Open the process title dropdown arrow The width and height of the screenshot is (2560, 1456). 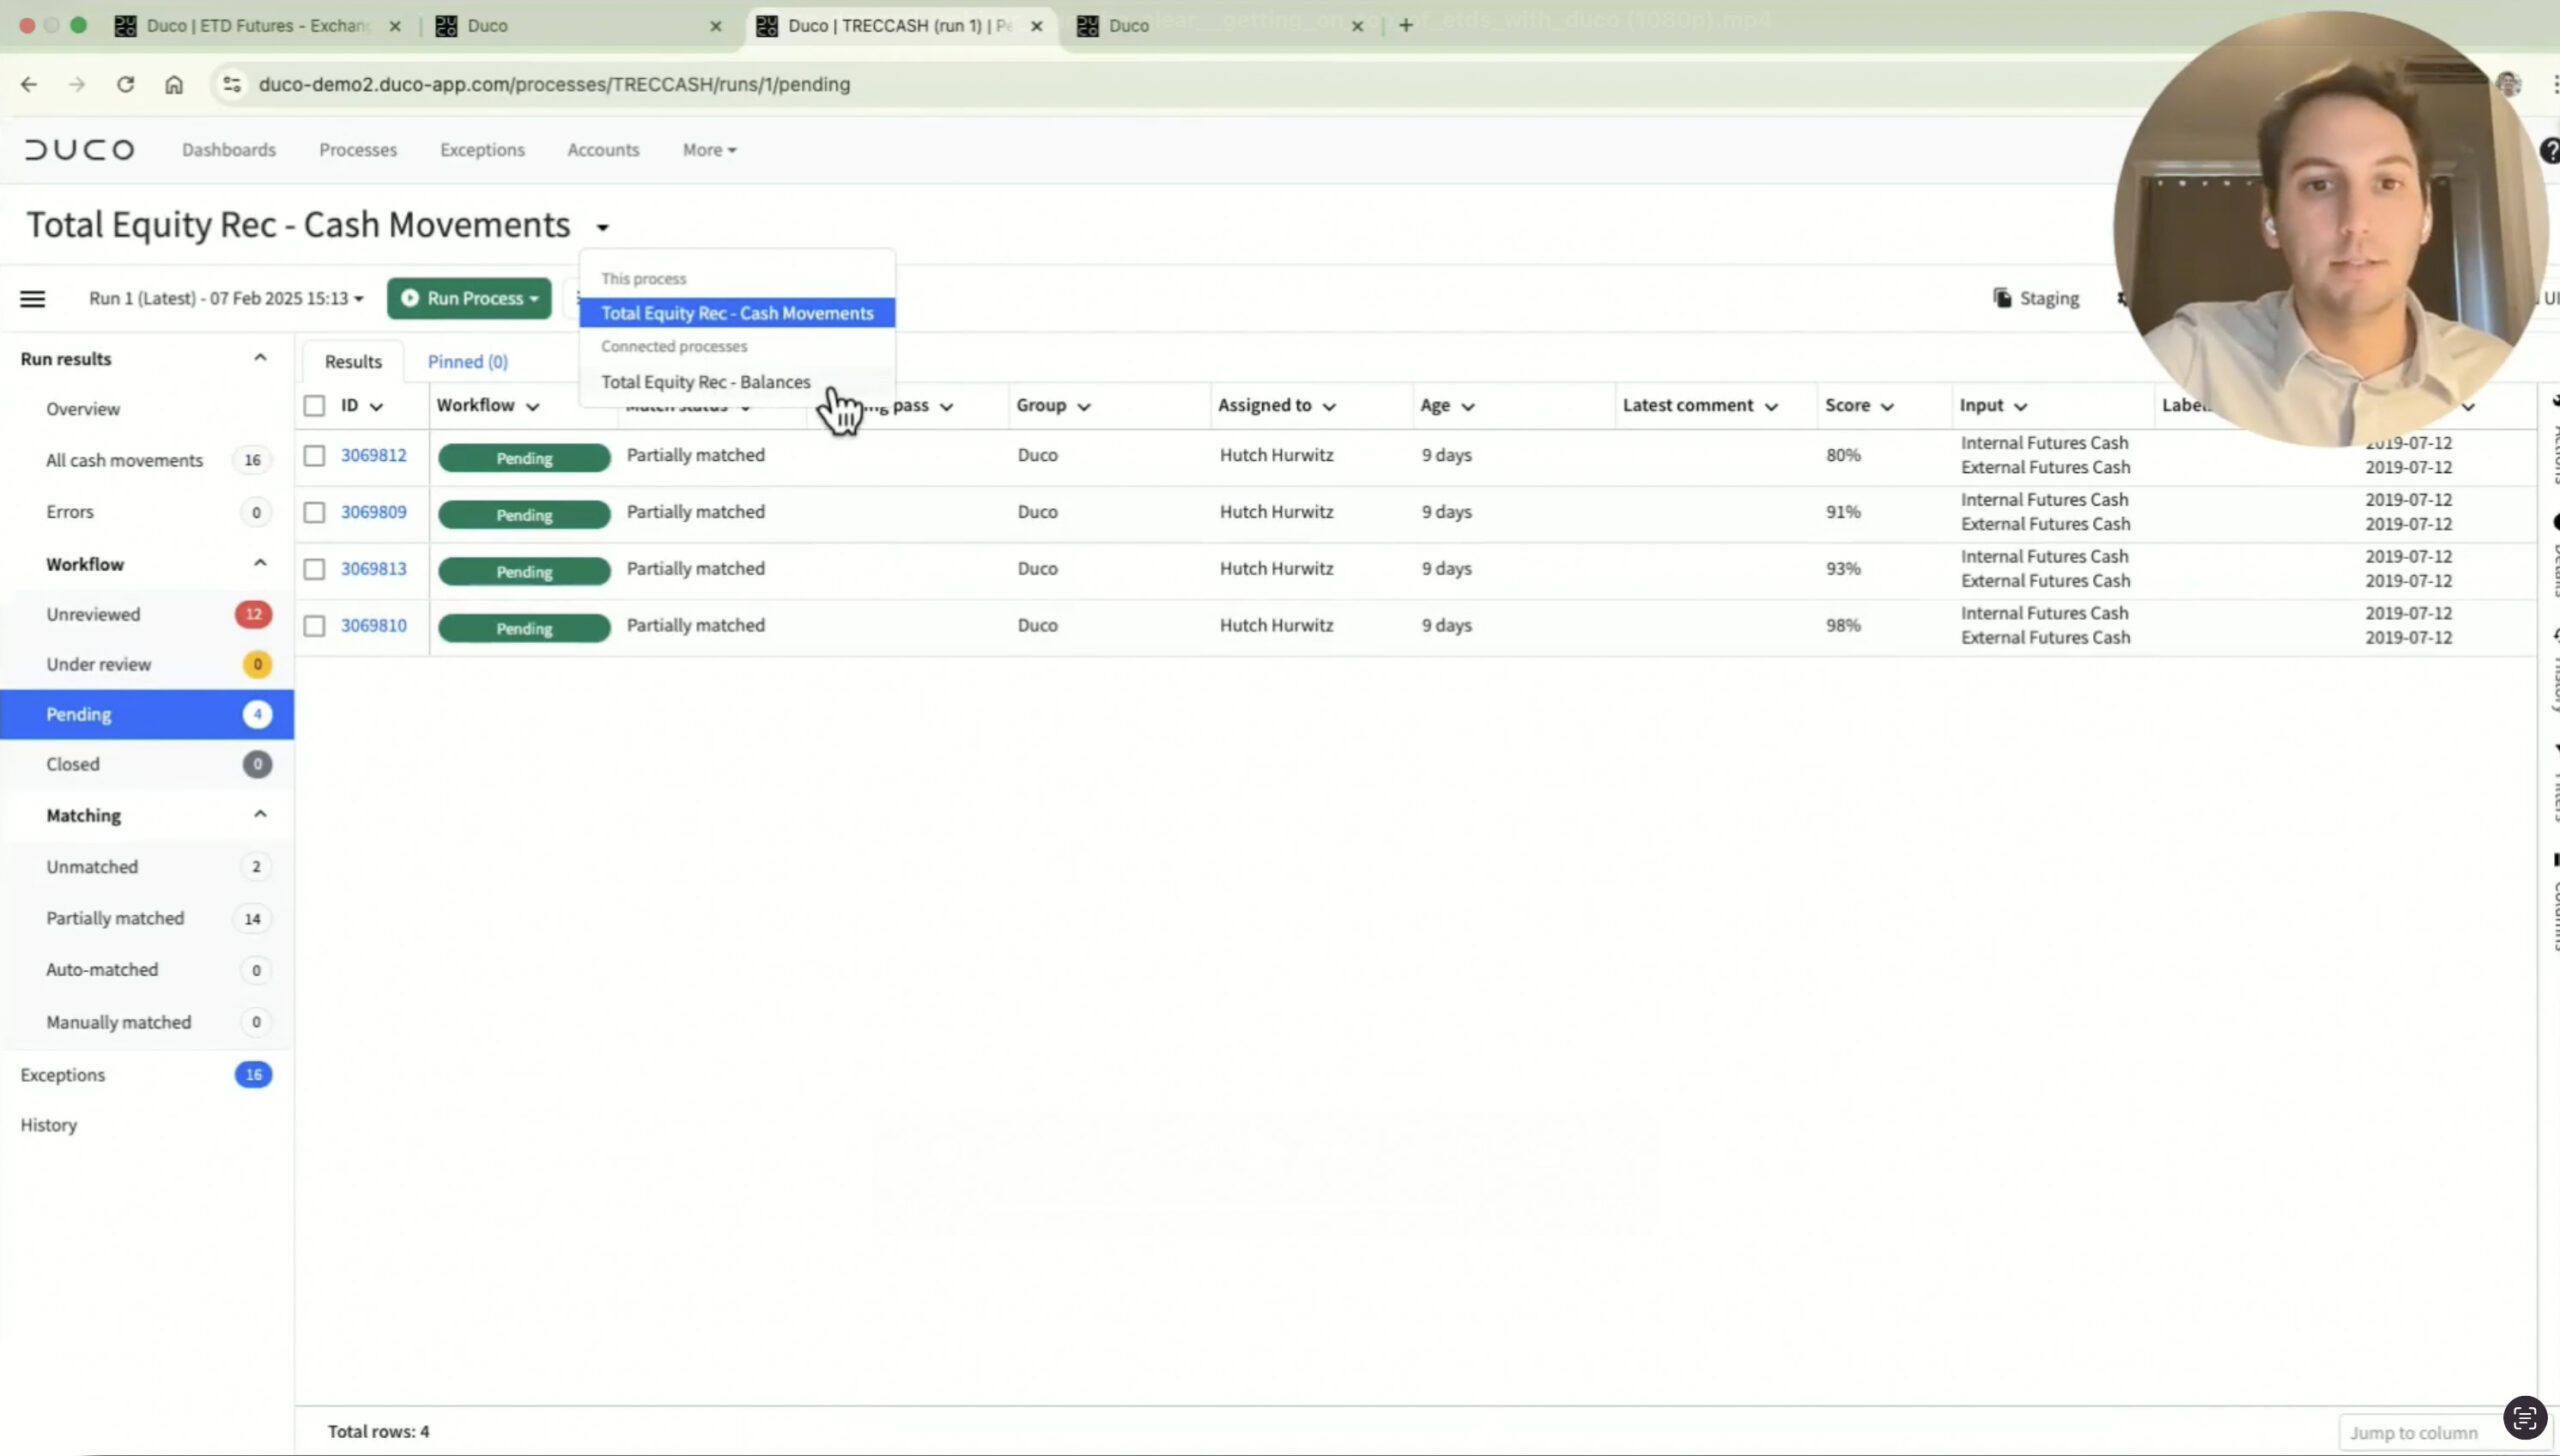click(602, 228)
